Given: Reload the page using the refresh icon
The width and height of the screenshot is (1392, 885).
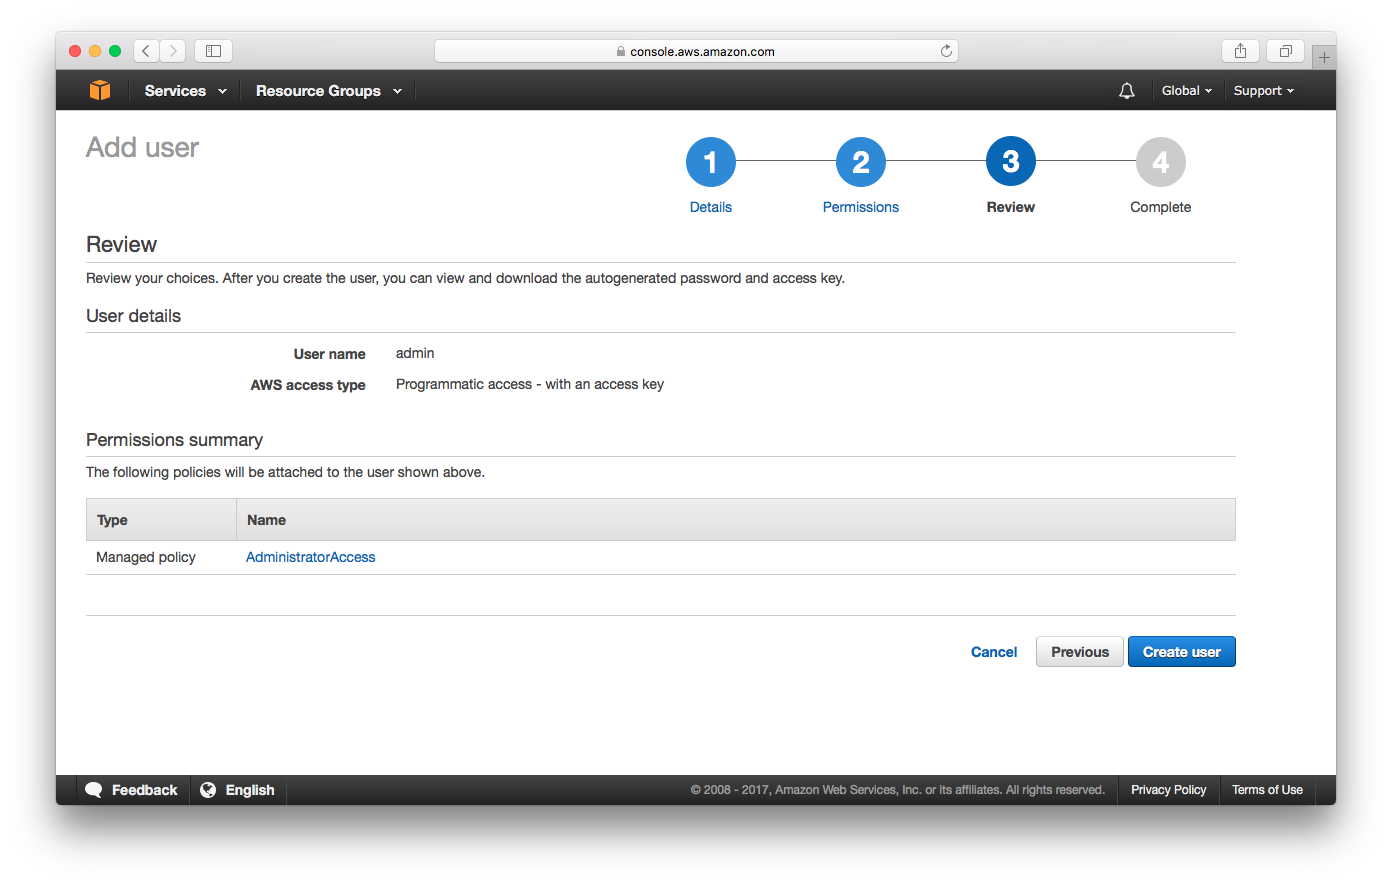Looking at the screenshot, I should [x=946, y=51].
